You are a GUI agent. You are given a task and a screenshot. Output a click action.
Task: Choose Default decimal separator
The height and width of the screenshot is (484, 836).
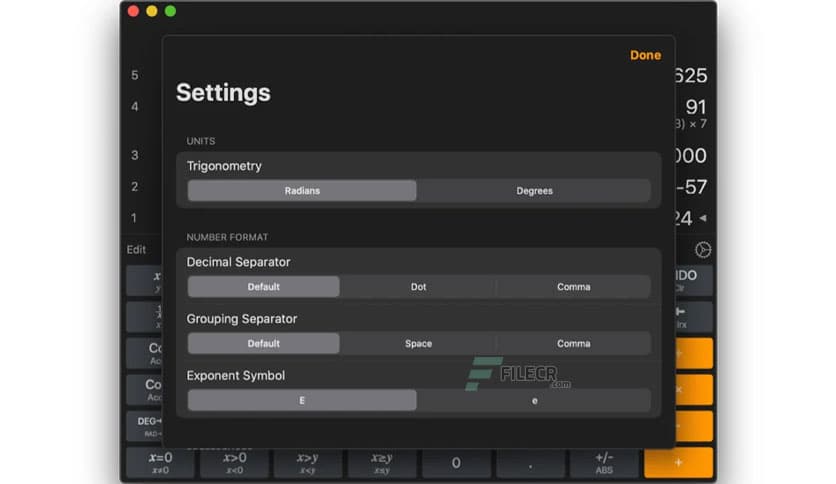click(x=263, y=287)
